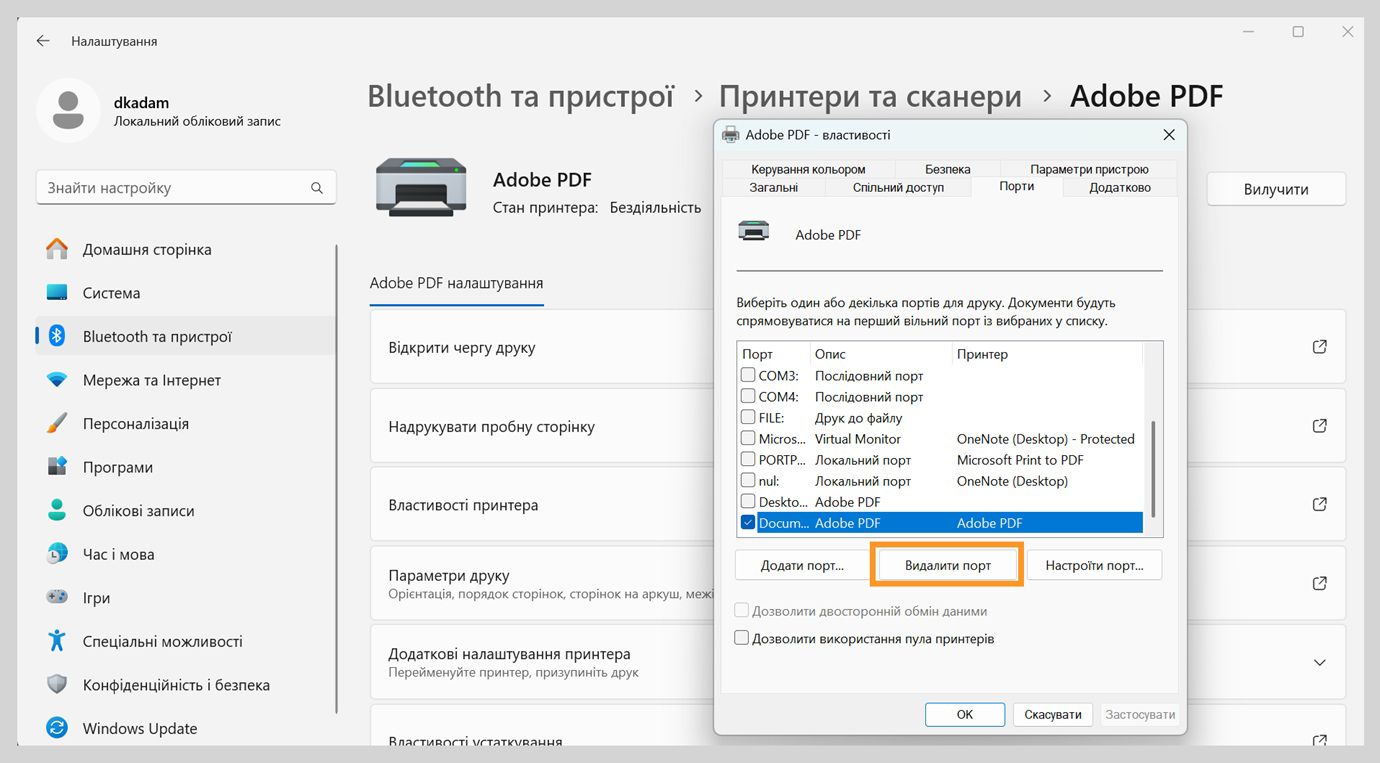
Task: Enable the COM3 serial port checkbox
Action: tap(747, 375)
